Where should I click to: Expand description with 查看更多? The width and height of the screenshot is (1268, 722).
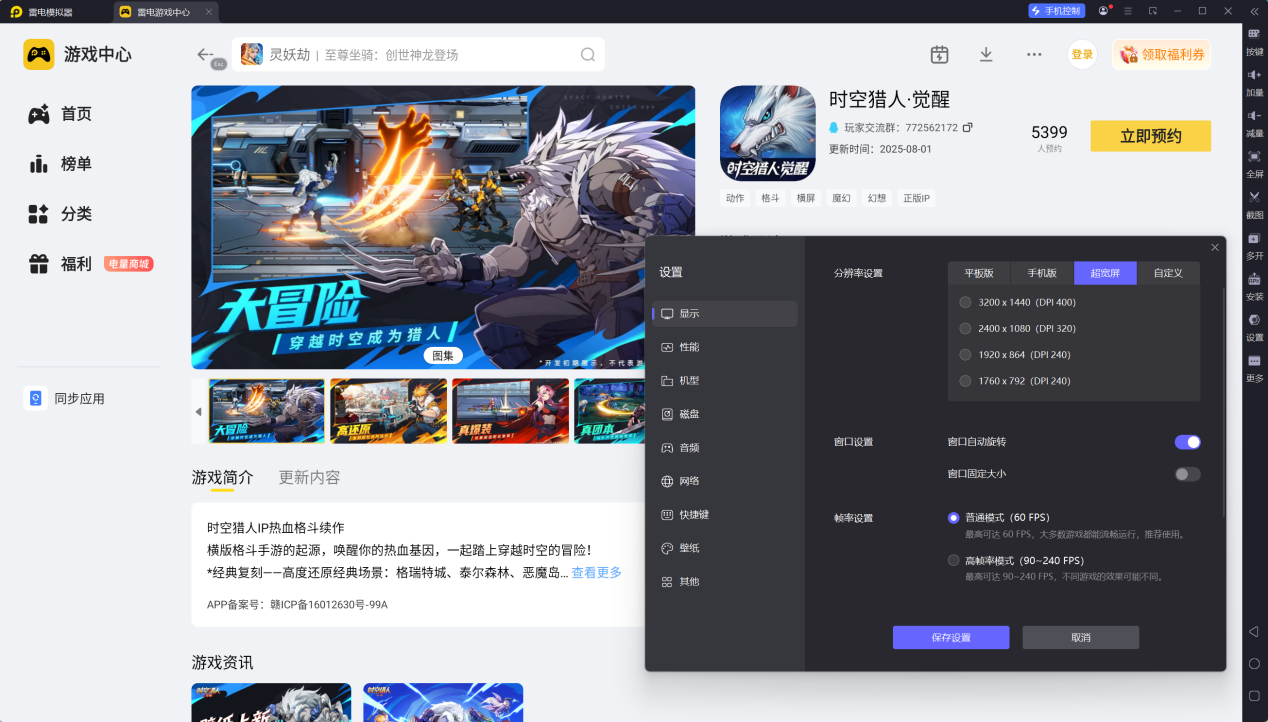coord(596,573)
